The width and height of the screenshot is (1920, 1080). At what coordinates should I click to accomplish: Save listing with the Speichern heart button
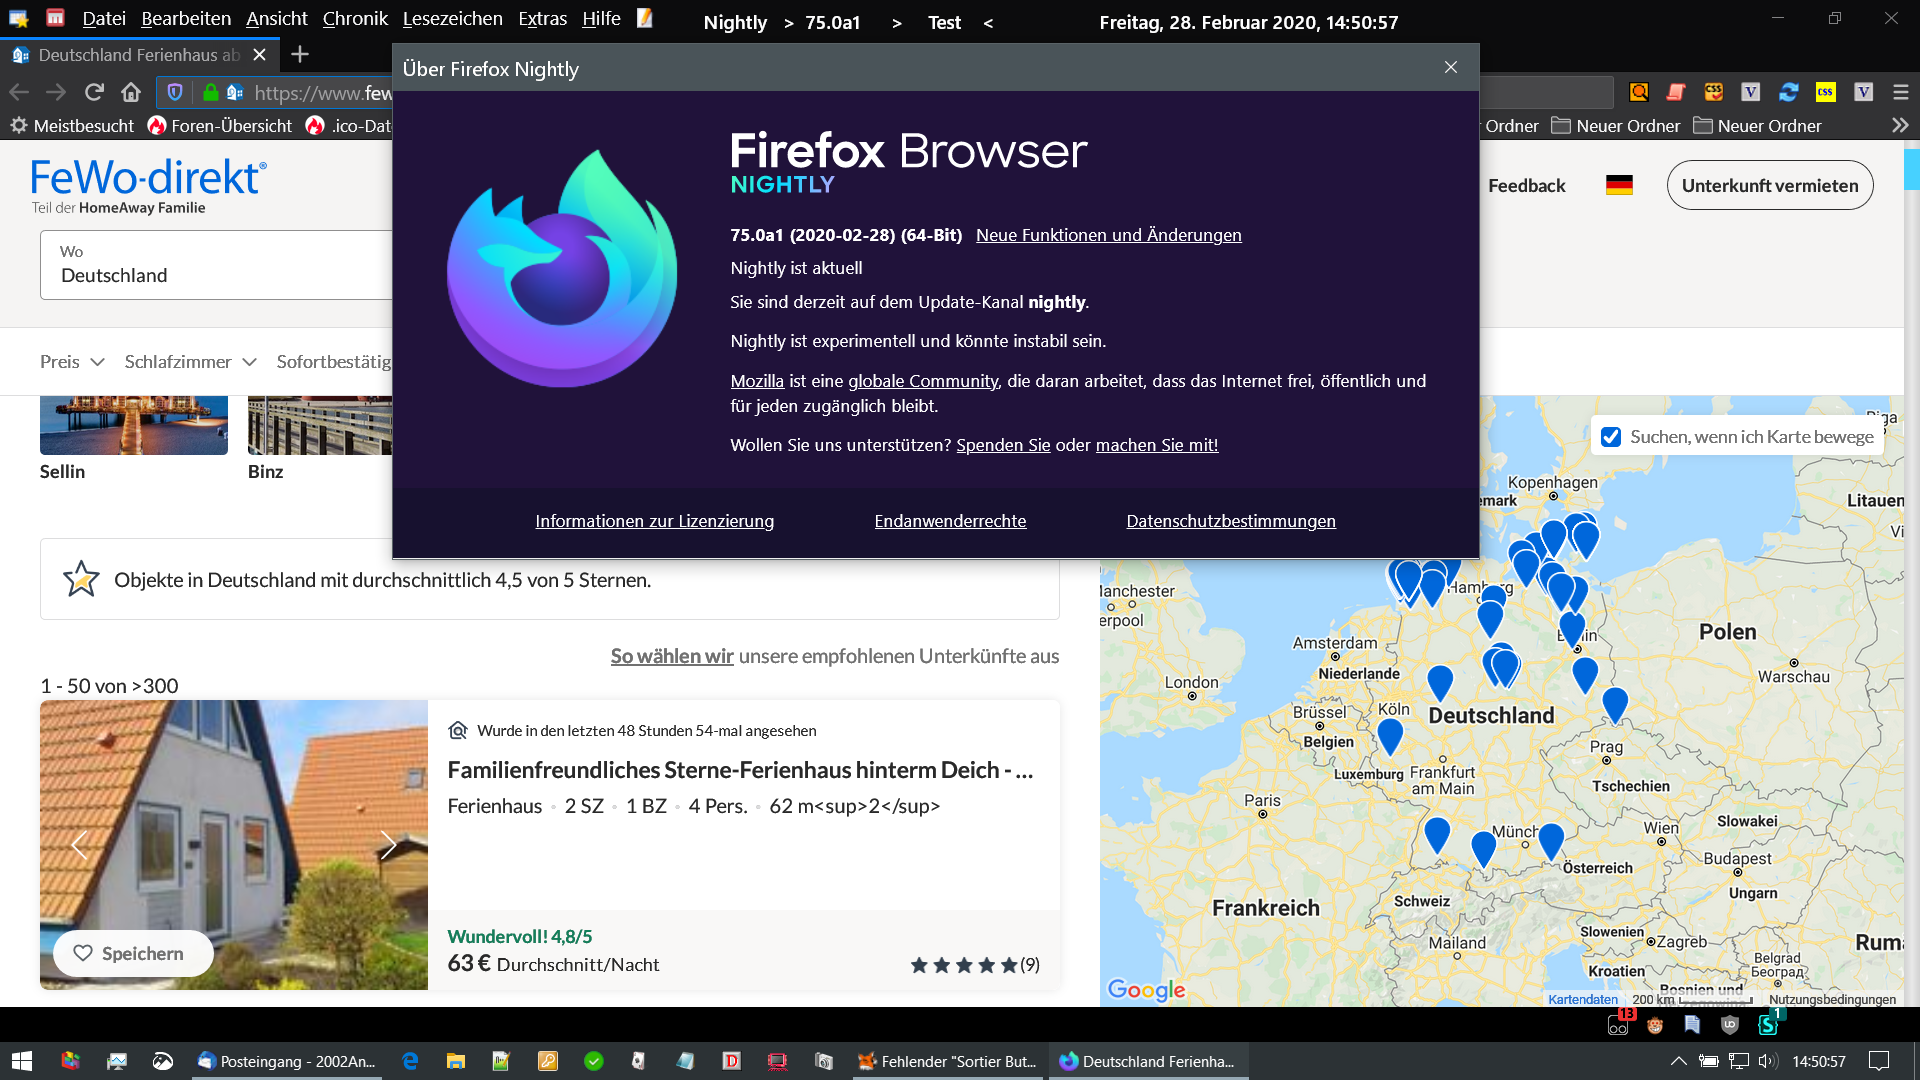(133, 953)
